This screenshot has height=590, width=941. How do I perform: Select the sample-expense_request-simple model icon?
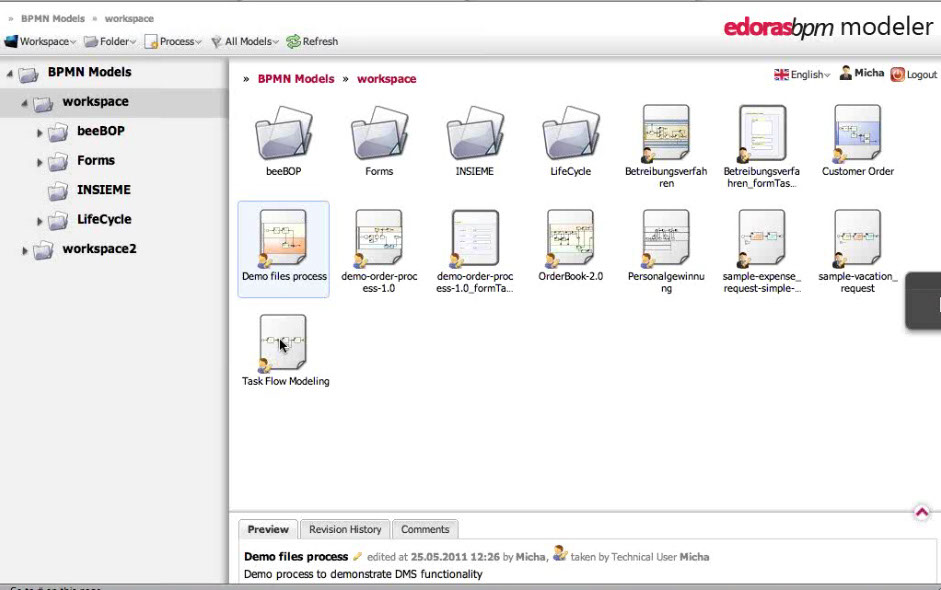pyautogui.click(x=762, y=238)
